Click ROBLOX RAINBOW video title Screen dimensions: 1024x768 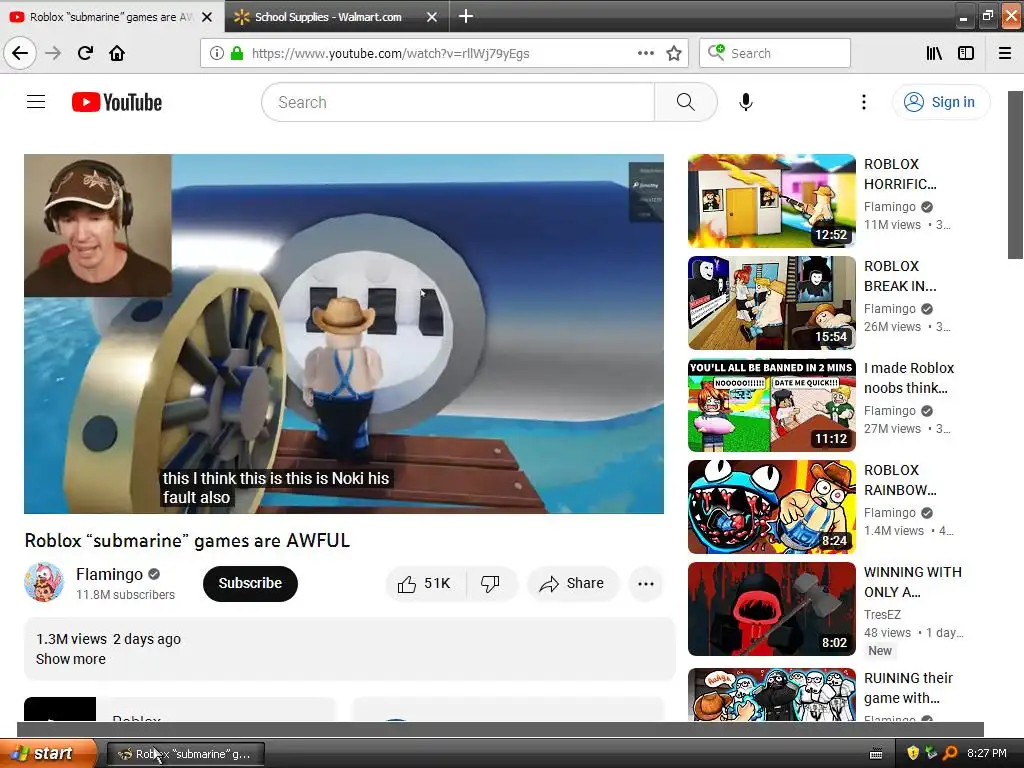[900, 480]
